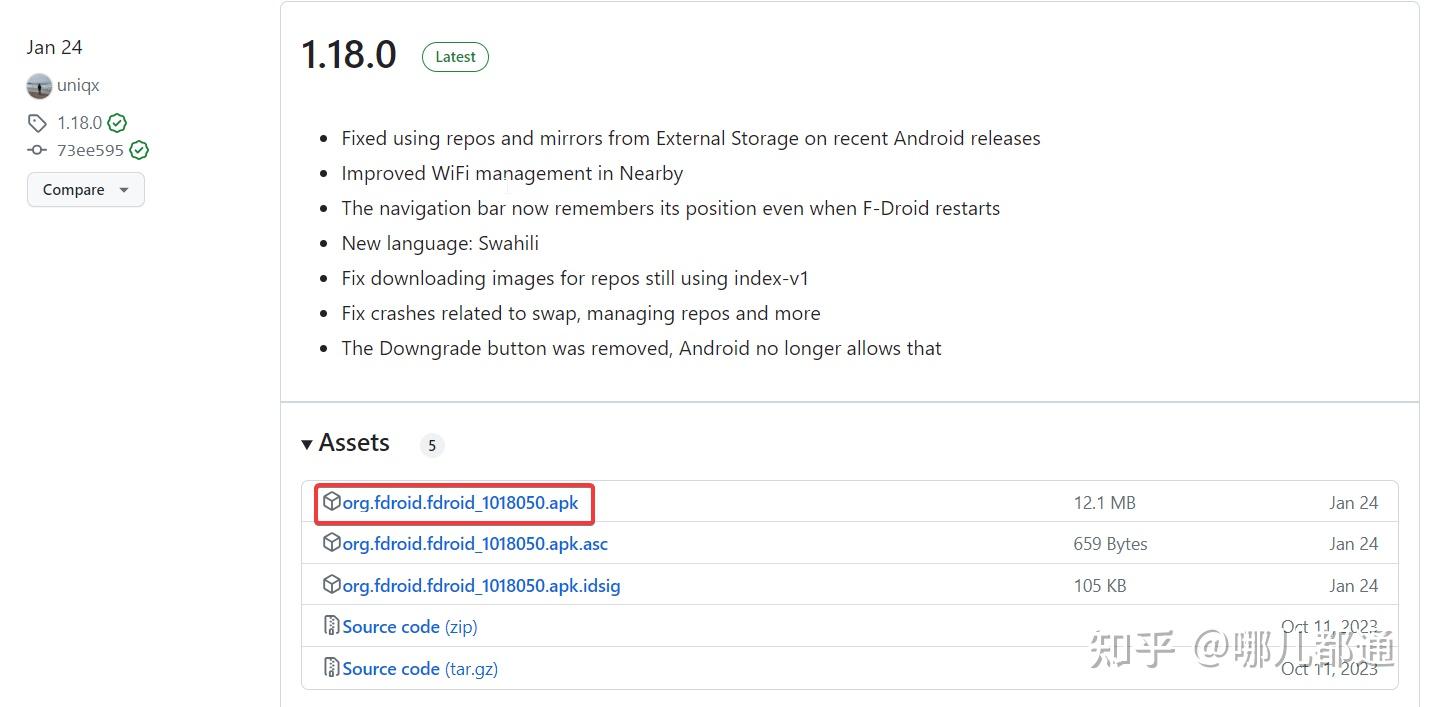The height and width of the screenshot is (707, 1431).
Task: Open the uniqx user profile link
Action: pyautogui.click(x=78, y=86)
